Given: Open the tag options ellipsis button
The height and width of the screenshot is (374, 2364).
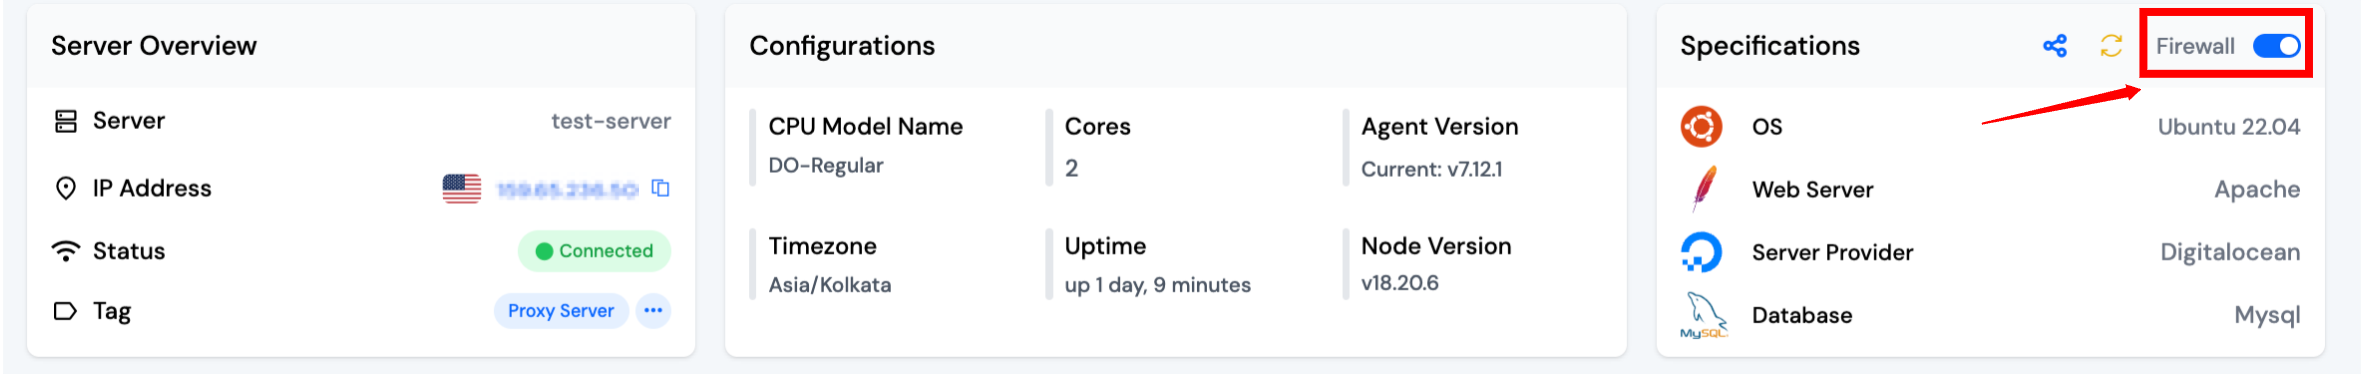Looking at the screenshot, I should coord(653,311).
